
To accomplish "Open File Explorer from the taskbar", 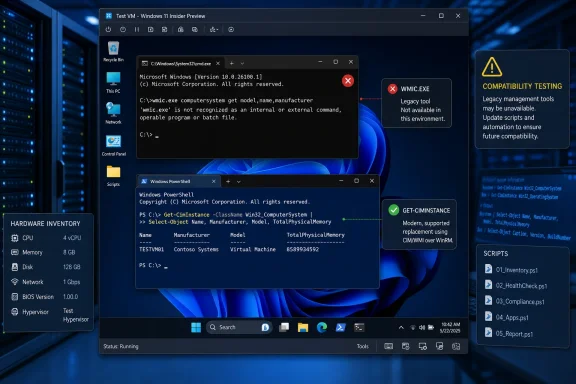I will pyautogui.click(x=303, y=327).
